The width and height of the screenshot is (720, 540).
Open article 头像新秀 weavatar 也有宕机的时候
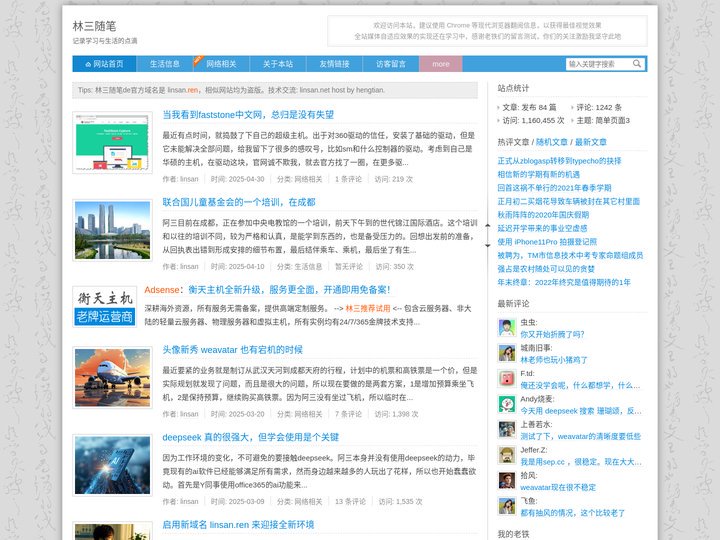click(x=232, y=349)
